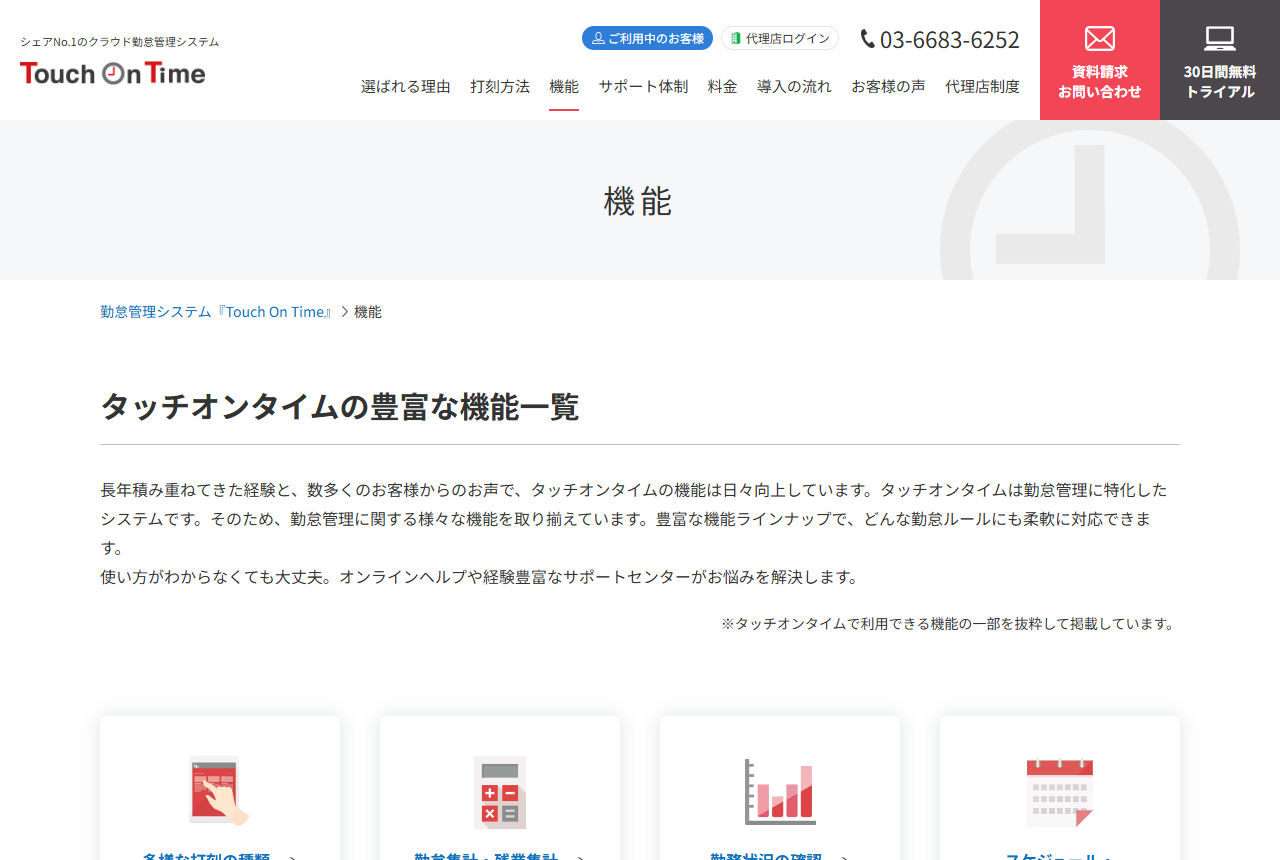1280x860 pixels.
Task: Open the ご利用中のお客様 login button
Action: 647,38
